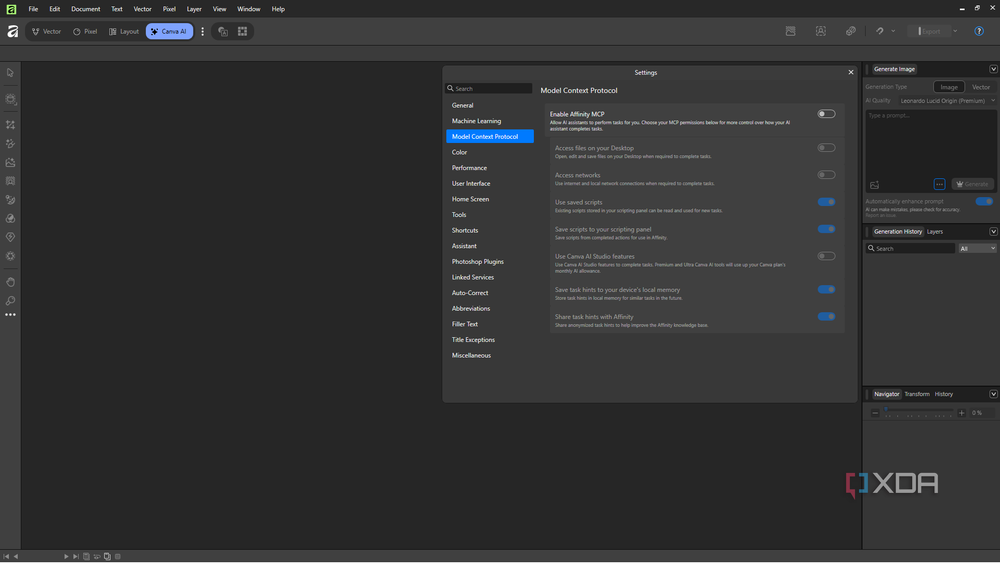Click the Settings search field
The image size is (1000, 563).
coord(489,89)
